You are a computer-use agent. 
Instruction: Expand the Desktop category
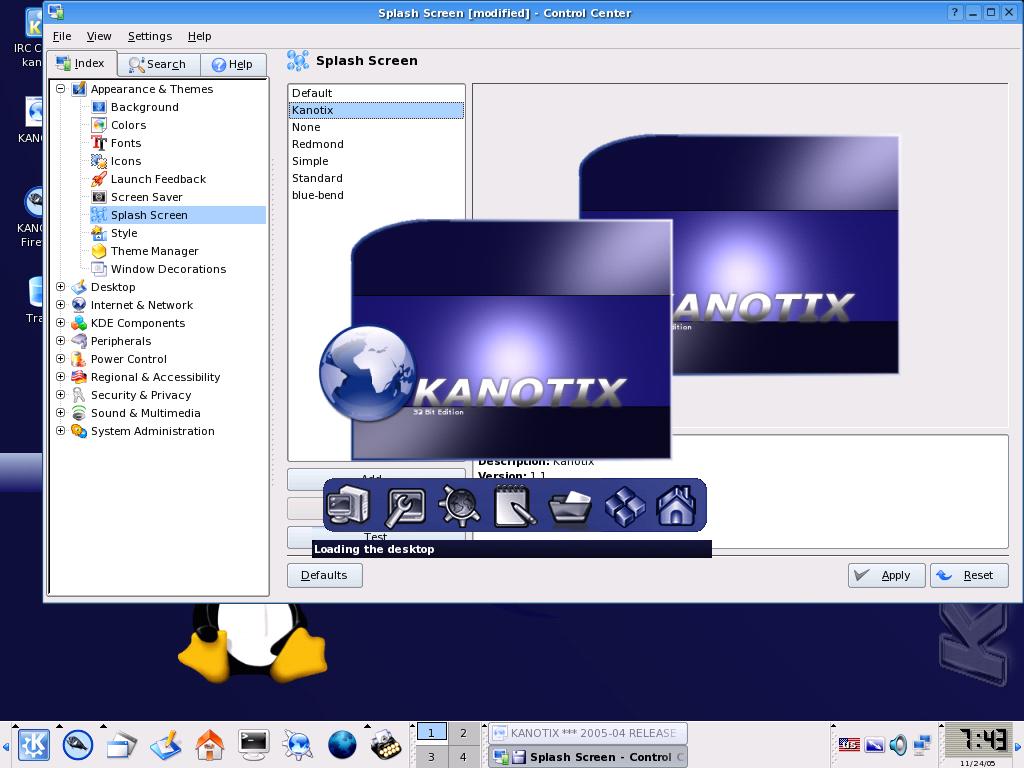61,287
